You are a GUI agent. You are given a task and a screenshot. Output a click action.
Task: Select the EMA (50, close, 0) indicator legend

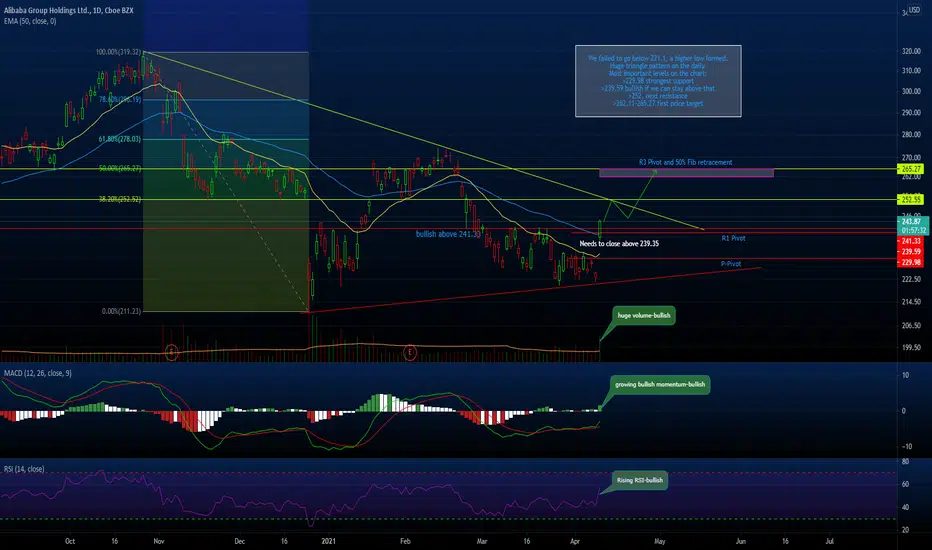tap(30, 21)
